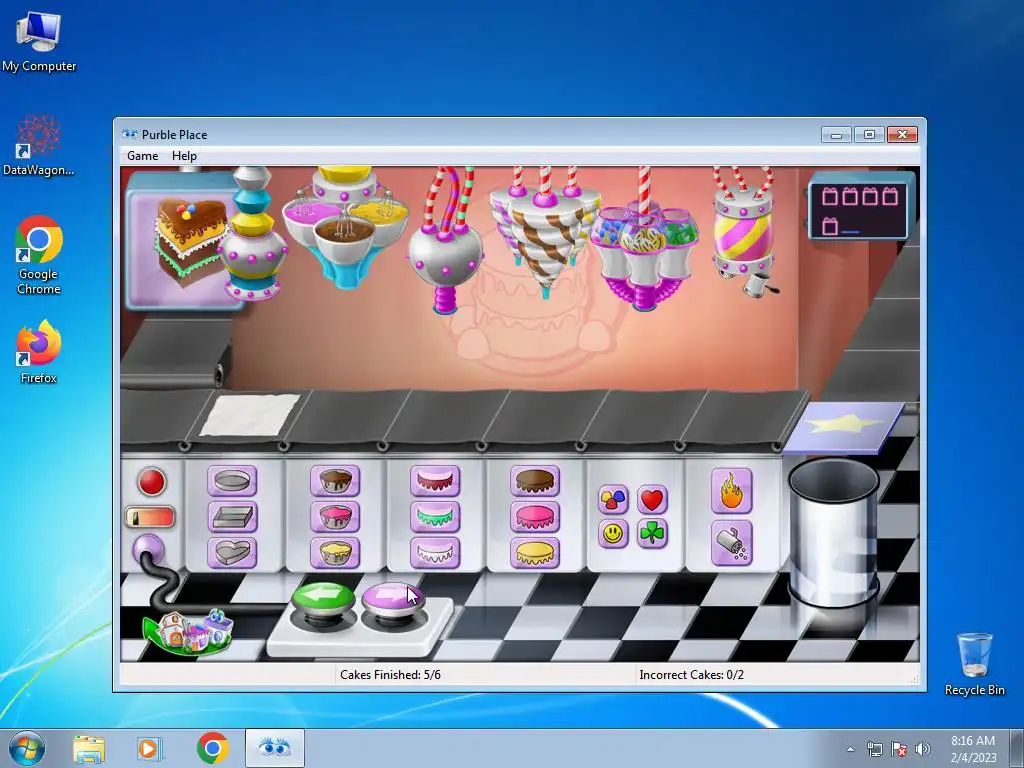Click the order preview cake screen
Image resolution: width=1024 pixels, height=768 pixels.
[x=183, y=241]
